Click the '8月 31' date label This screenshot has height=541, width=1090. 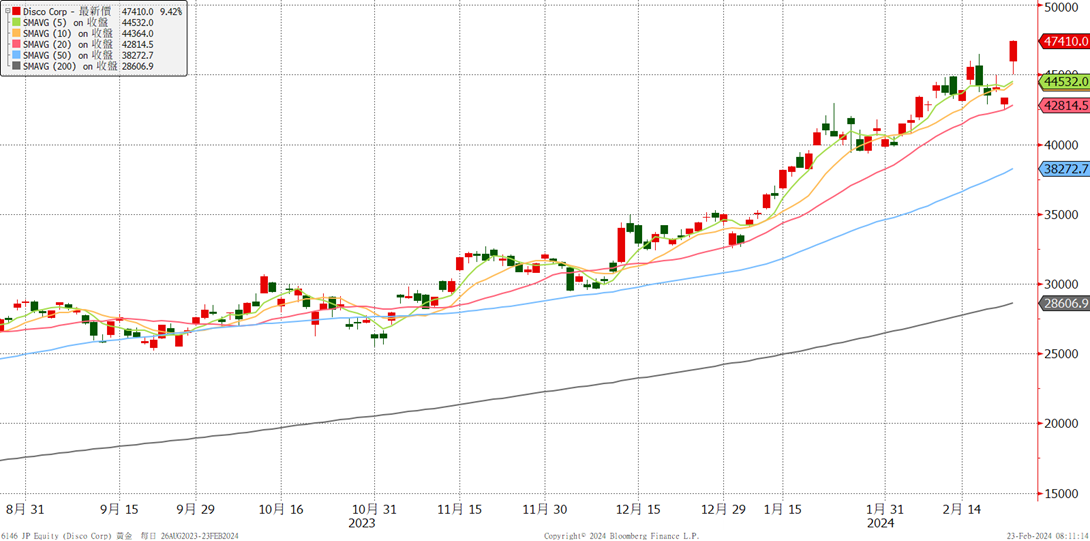24,510
